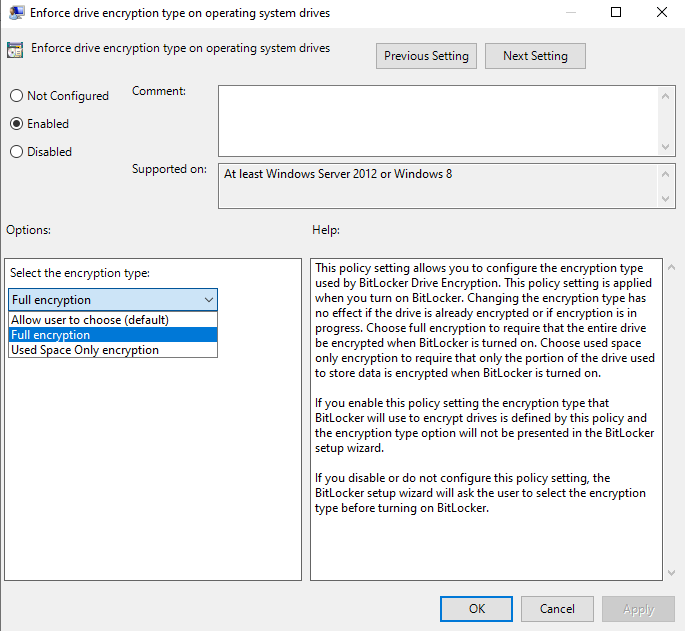Cancel the policy changes
Viewport: 685px width, 631px height.
[557, 609]
